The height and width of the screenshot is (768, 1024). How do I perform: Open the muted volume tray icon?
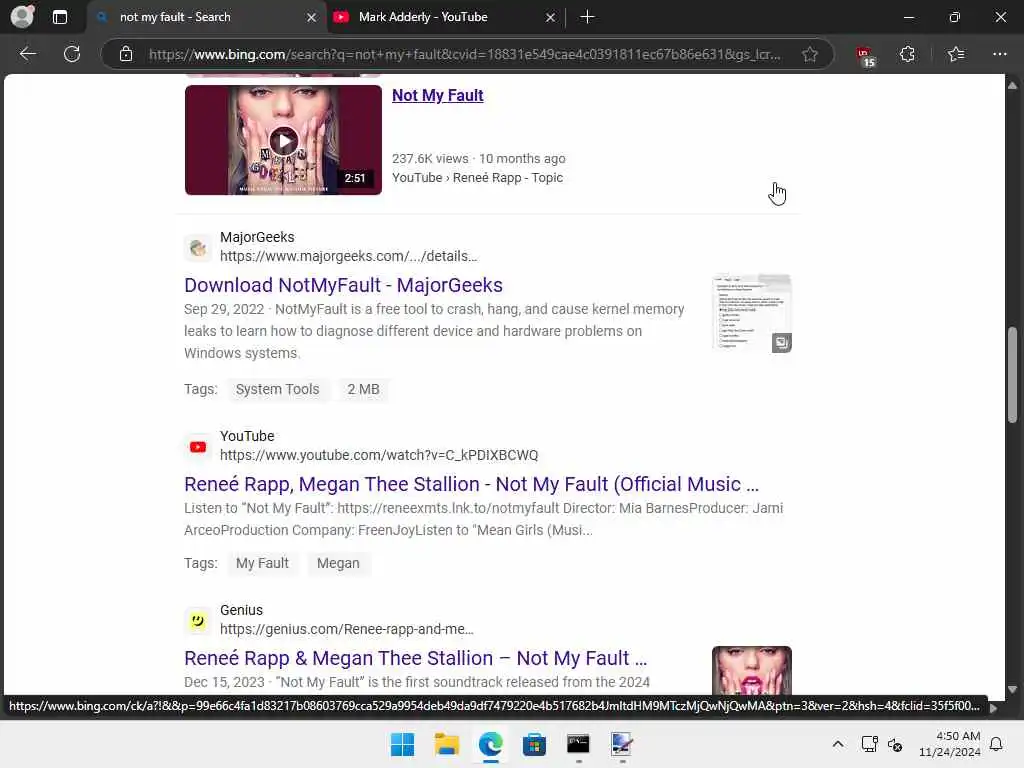click(895, 744)
